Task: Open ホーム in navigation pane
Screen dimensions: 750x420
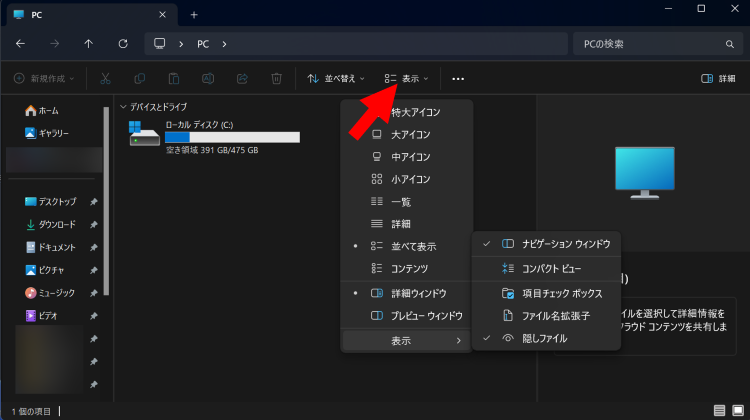Action: click(42, 111)
